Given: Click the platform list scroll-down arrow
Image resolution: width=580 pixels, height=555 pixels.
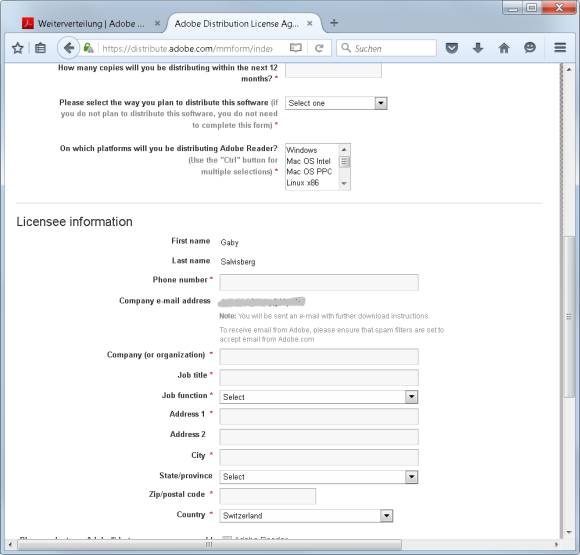Looking at the screenshot, I should tap(344, 184).
